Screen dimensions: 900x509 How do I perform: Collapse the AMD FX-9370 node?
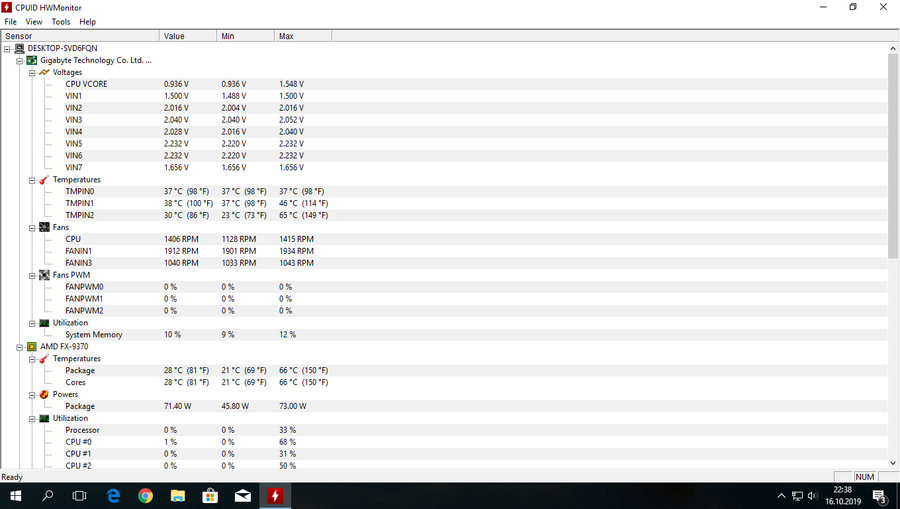click(x=20, y=347)
